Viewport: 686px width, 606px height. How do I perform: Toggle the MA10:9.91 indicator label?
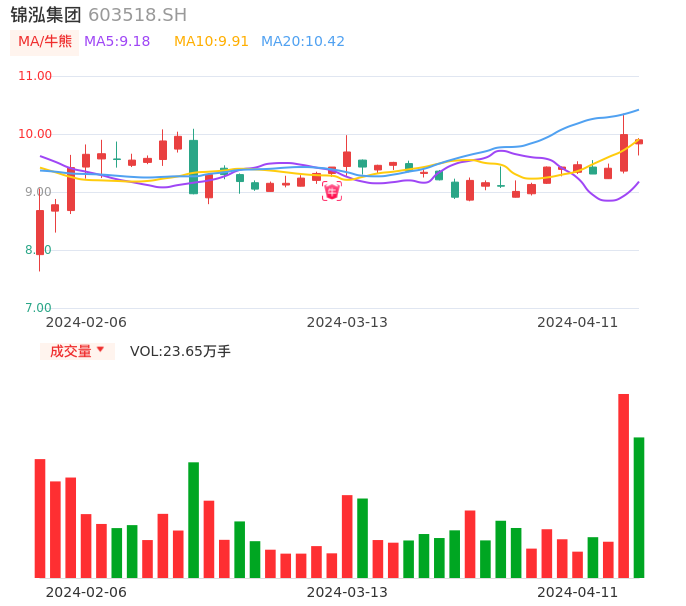(x=211, y=41)
